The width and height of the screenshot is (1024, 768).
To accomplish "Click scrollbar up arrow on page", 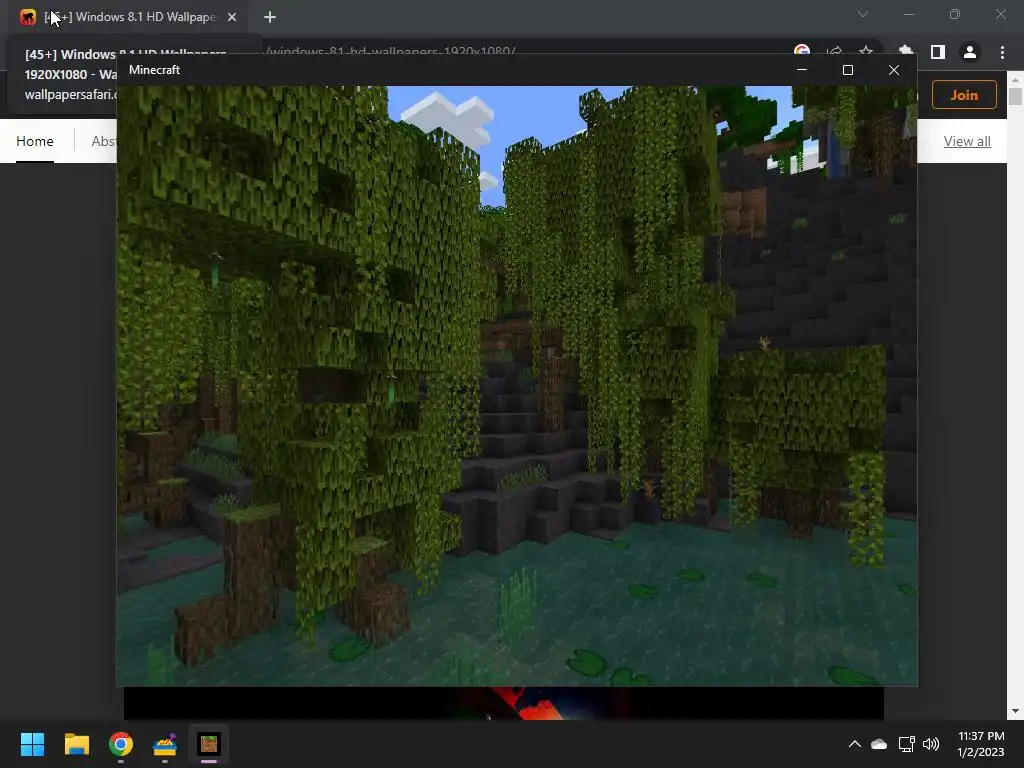I will (1015, 80).
